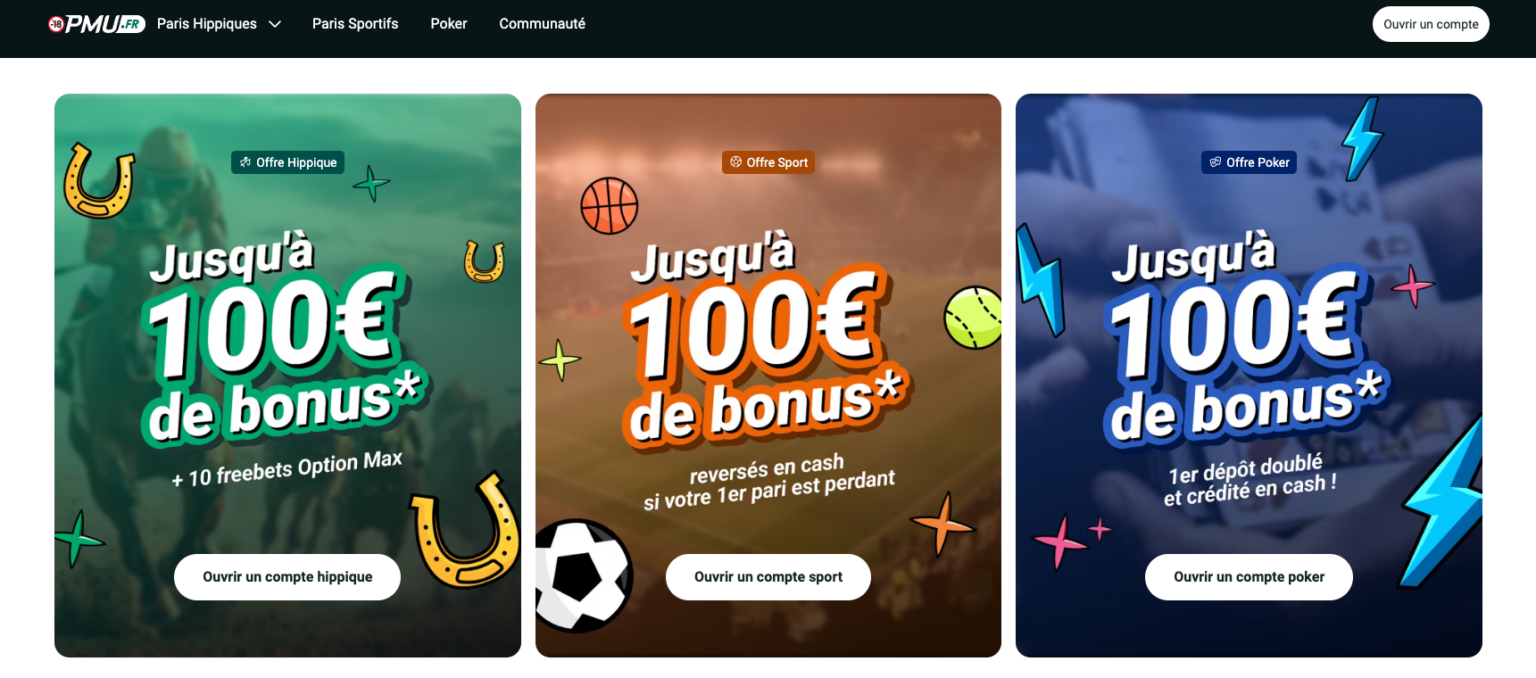Expand the Paris Hippiques dropdown chevron
This screenshot has height=678, width=1536.
(x=275, y=24)
